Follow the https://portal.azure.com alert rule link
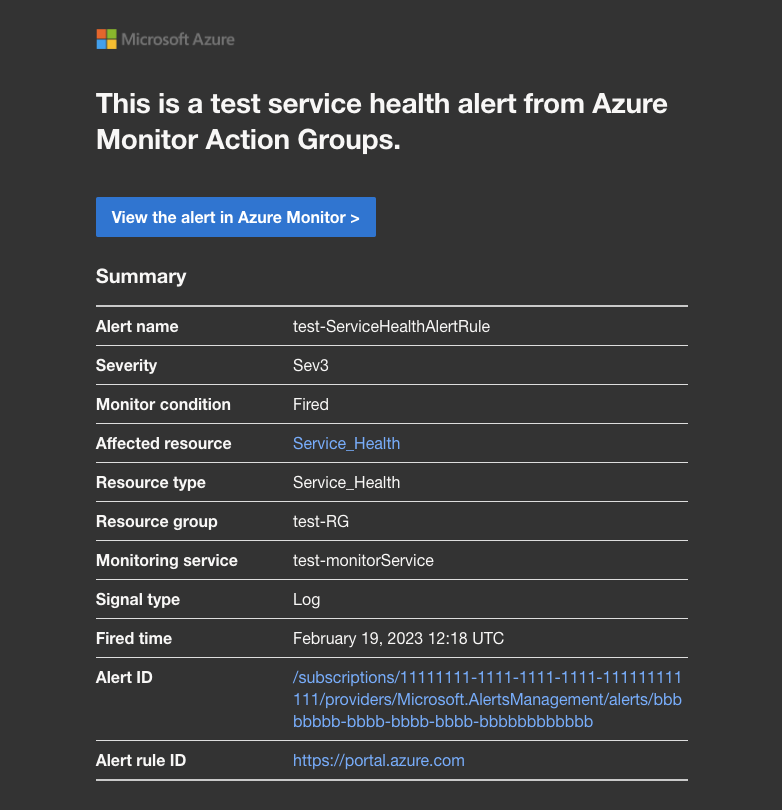The height and width of the screenshot is (810, 782). tap(379, 760)
